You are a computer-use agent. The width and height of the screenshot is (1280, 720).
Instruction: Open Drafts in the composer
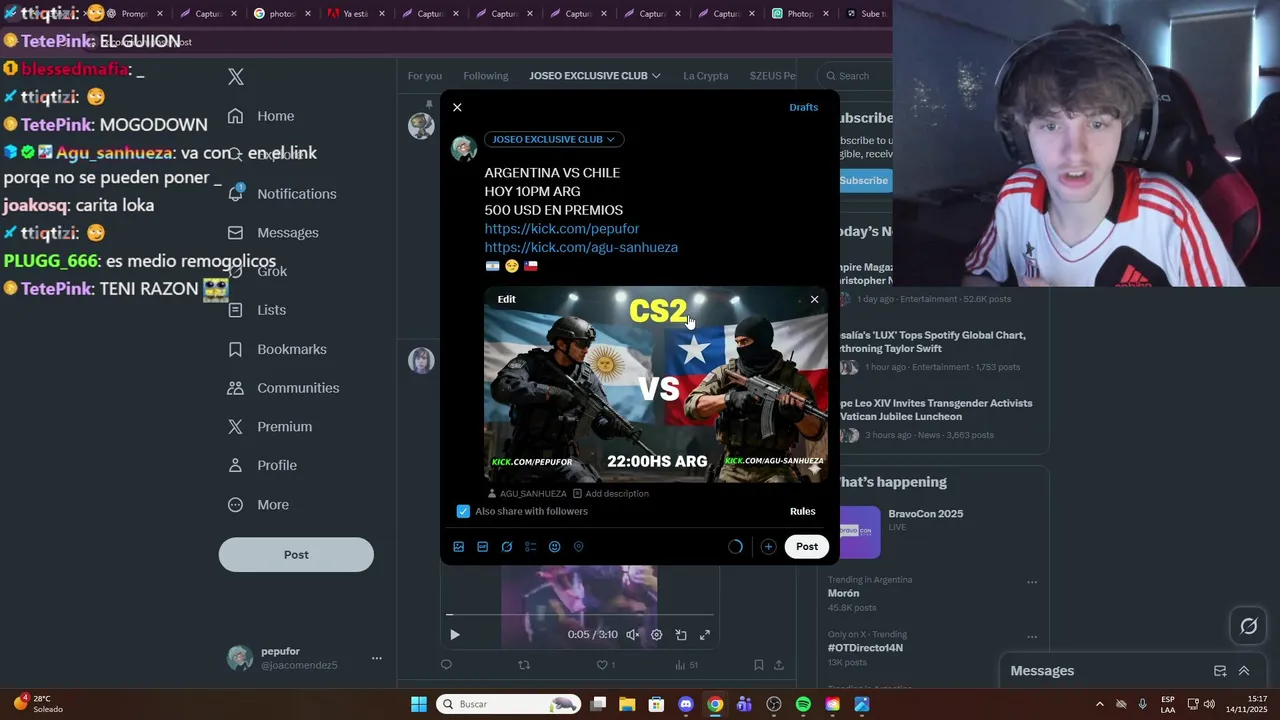[804, 107]
